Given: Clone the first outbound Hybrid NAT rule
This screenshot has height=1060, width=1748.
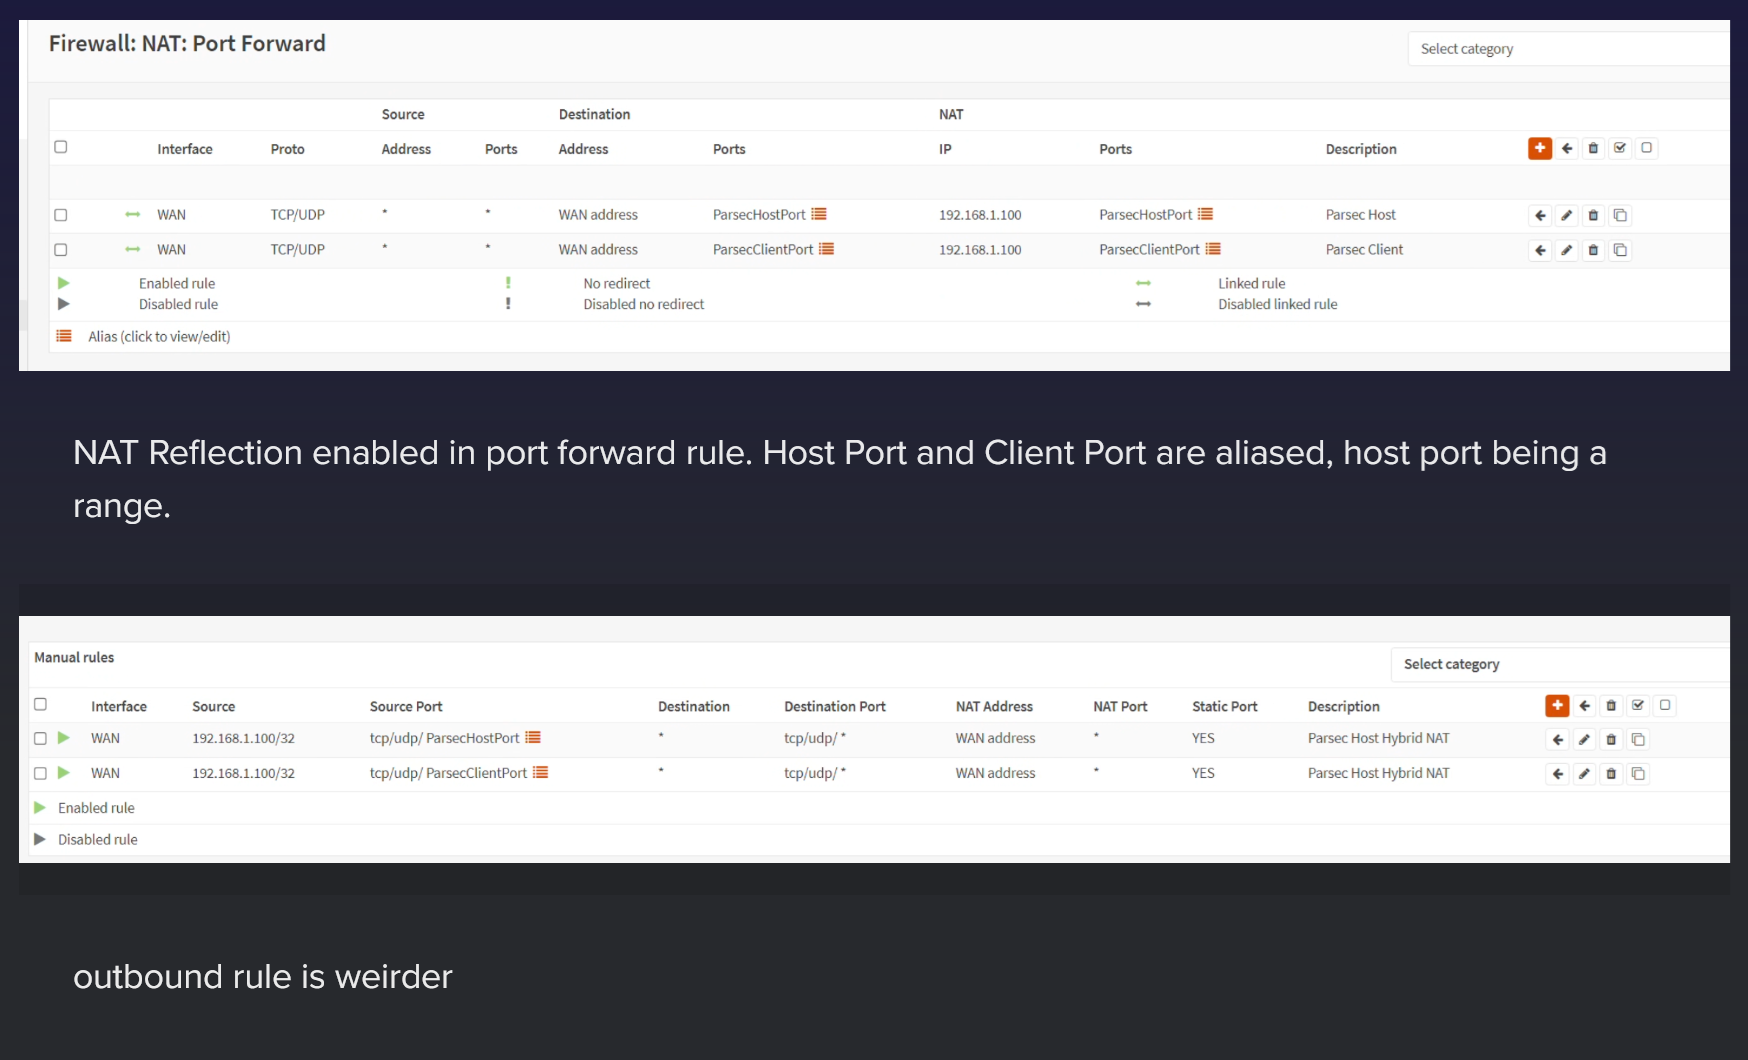Looking at the screenshot, I should (1638, 740).
